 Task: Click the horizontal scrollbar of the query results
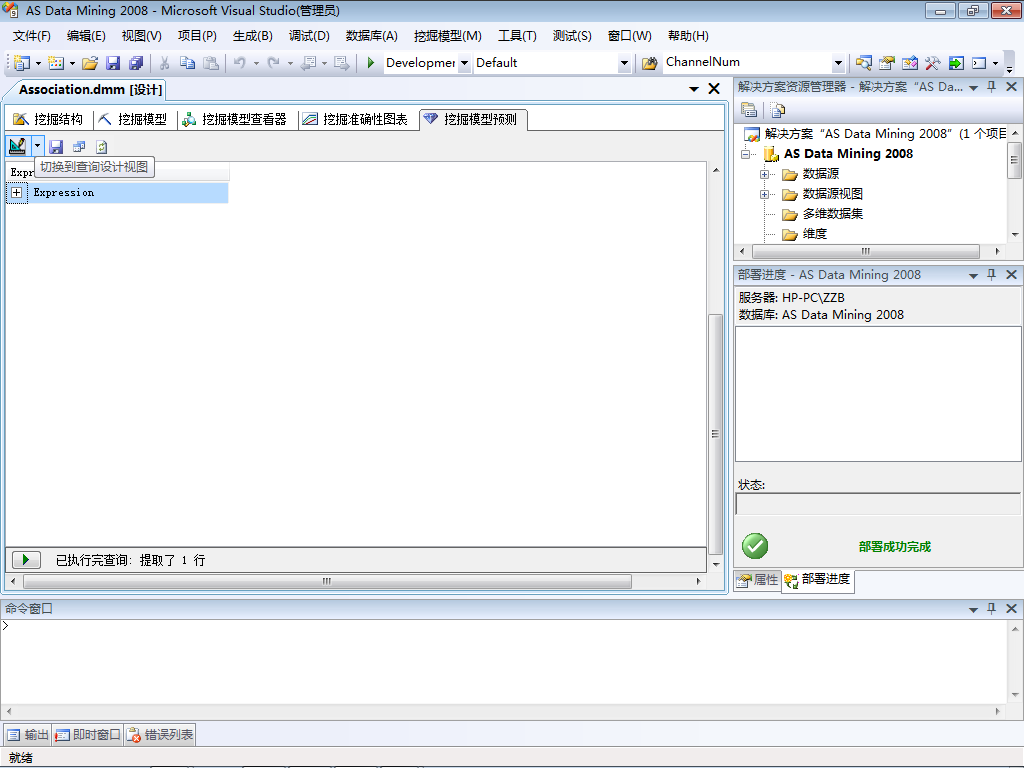click(327, 581)
